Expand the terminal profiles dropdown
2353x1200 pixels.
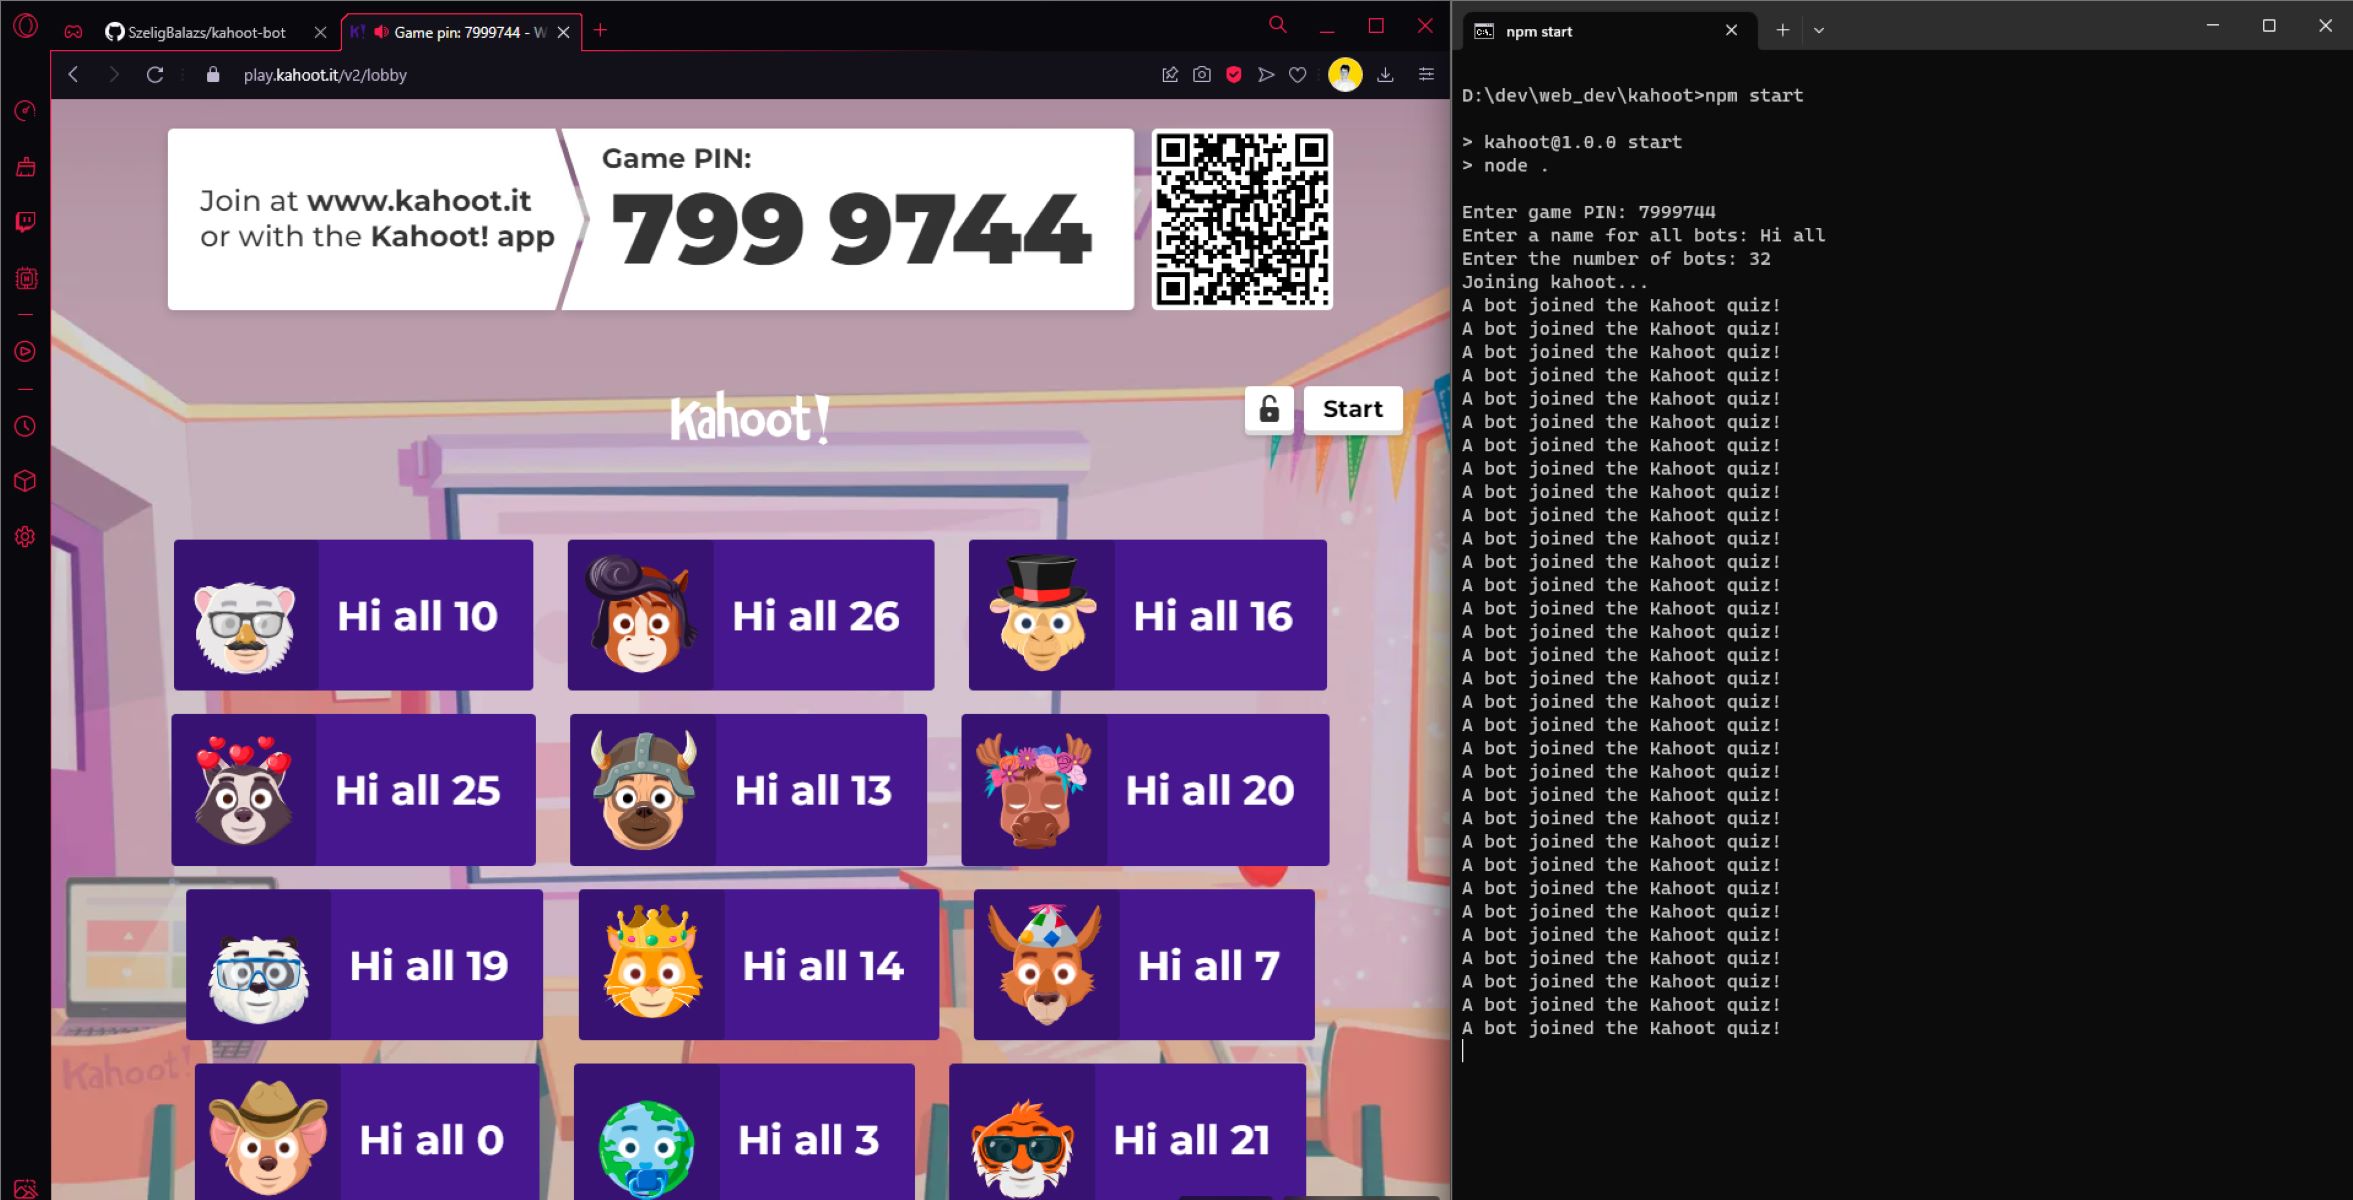pyautogui.click(x=1819, y=31)
